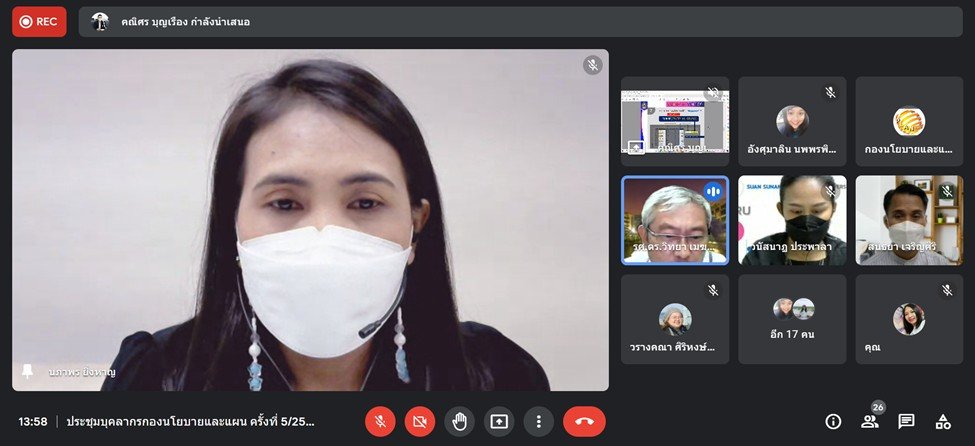The height and width of the screenshot is (446, 975).
Task: Click the present screen icon
Action: pos(498,421)
